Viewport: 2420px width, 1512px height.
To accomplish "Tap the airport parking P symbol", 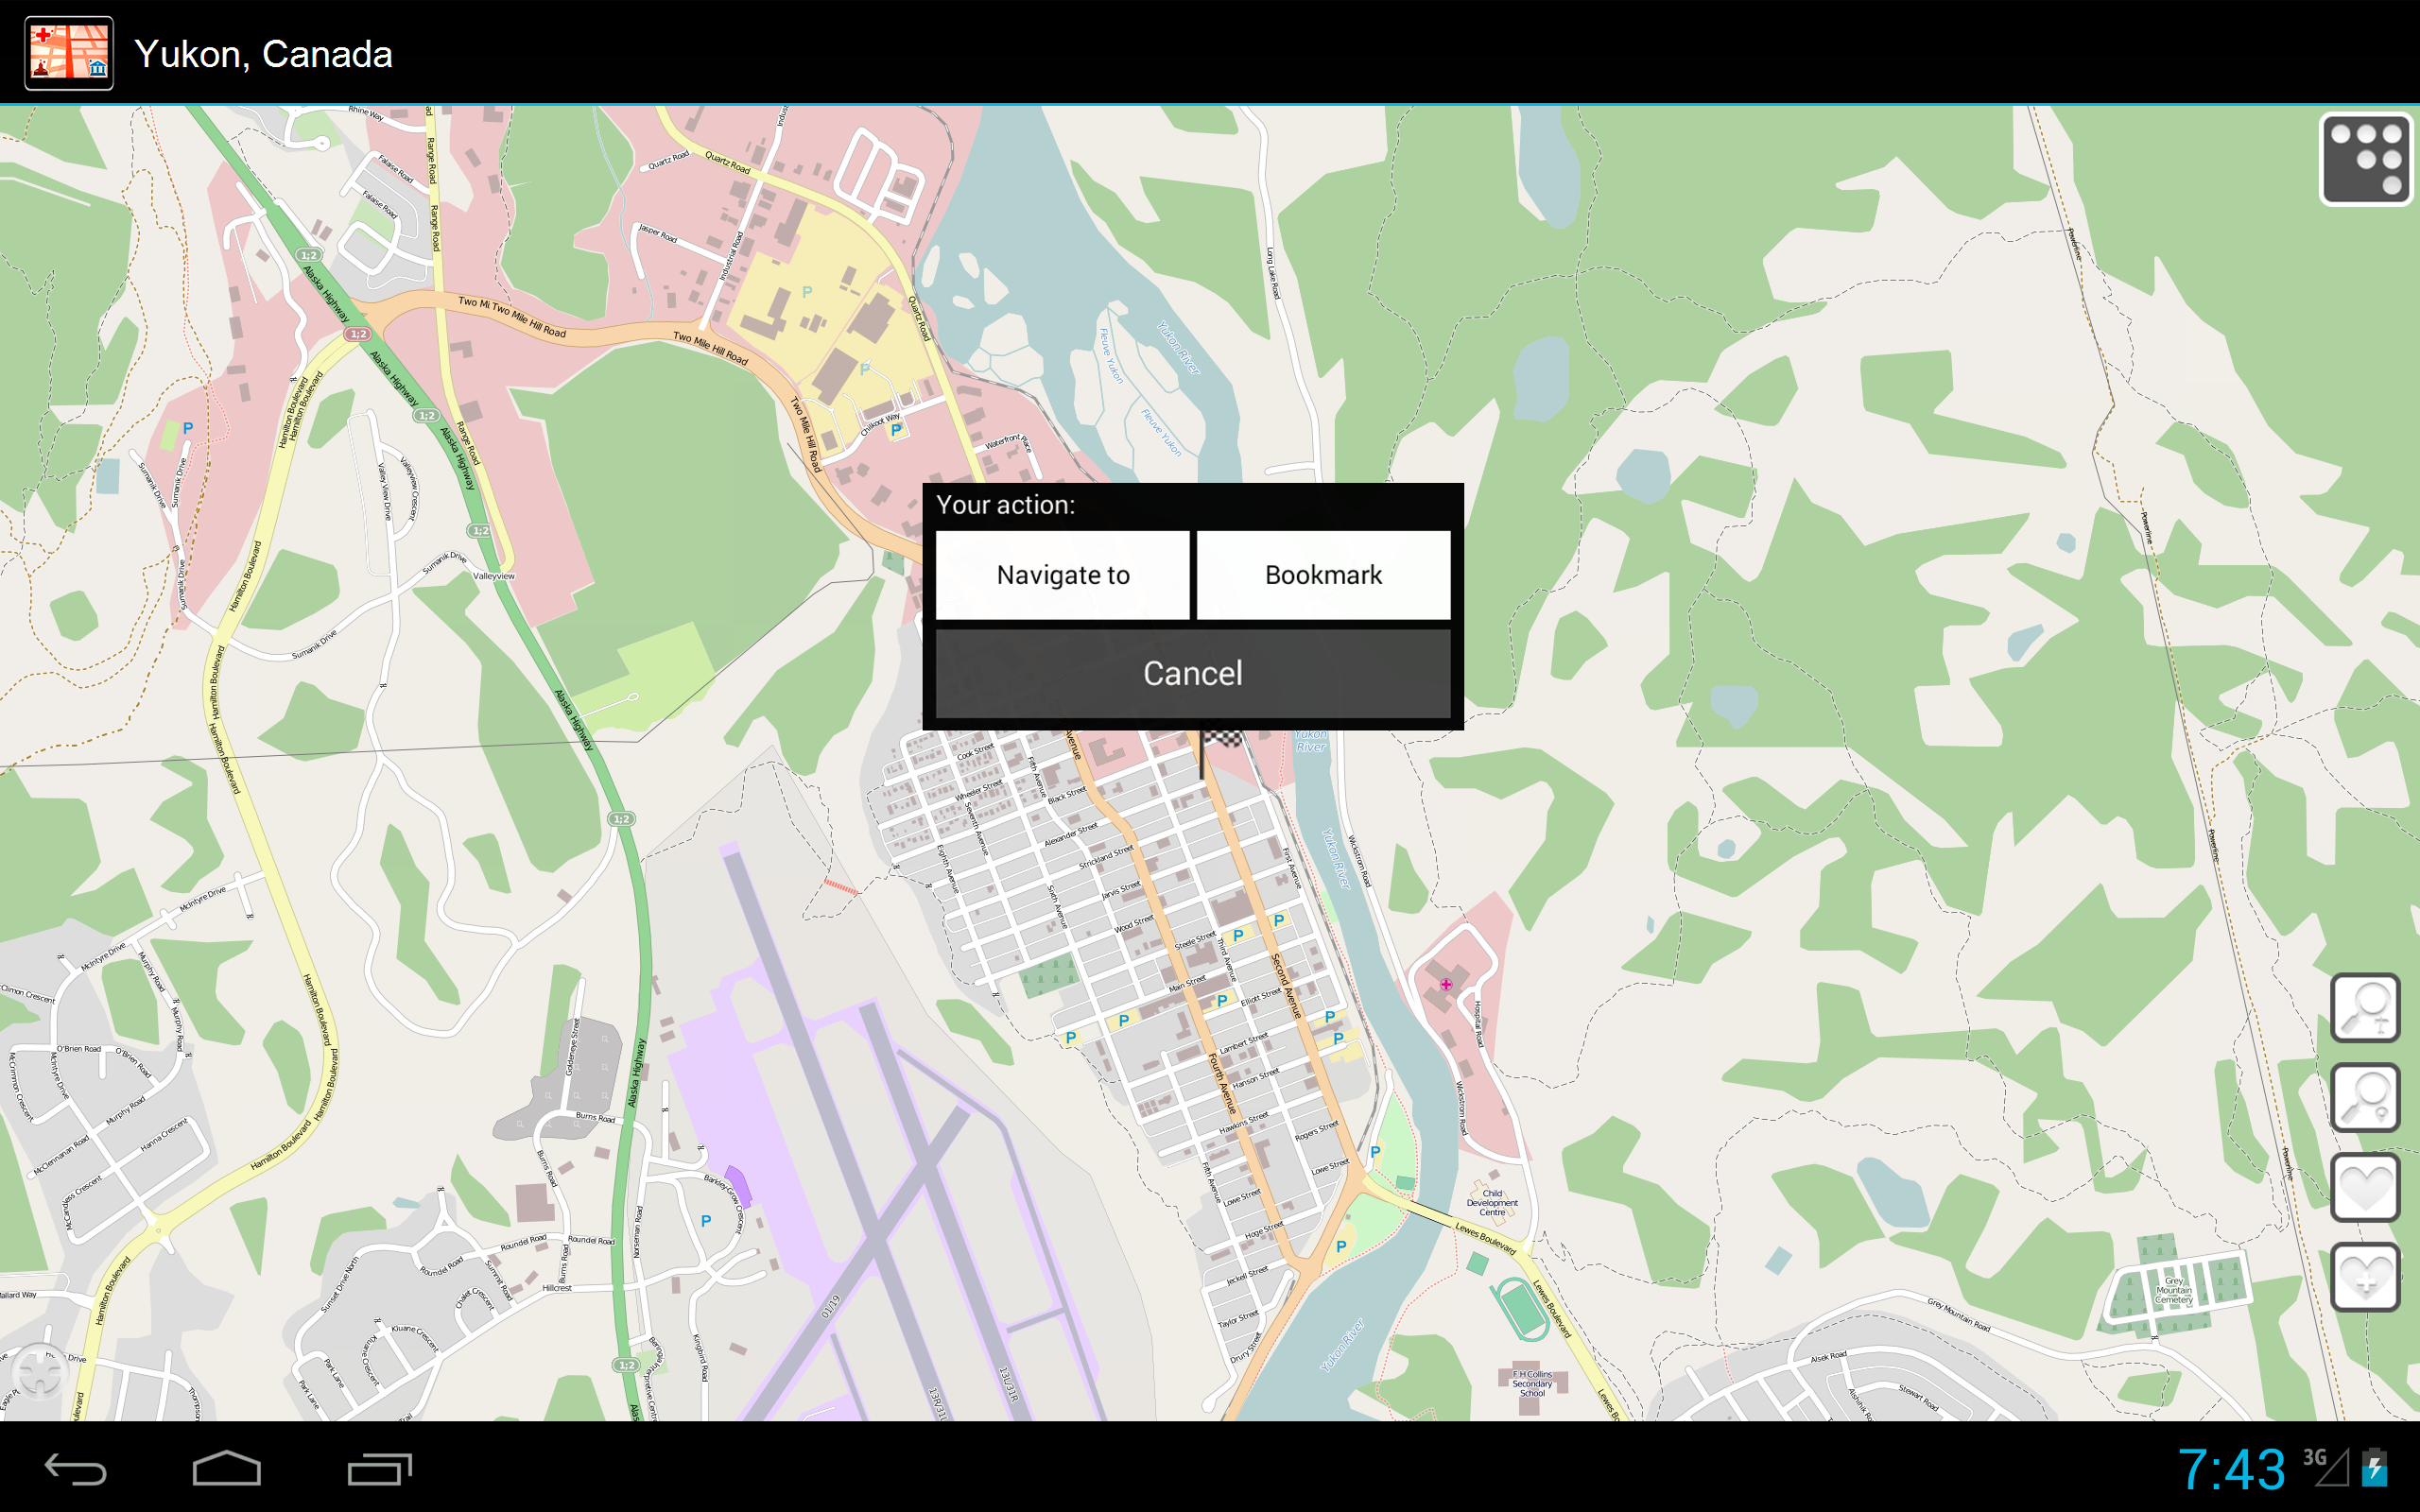I will [706, 1221].
